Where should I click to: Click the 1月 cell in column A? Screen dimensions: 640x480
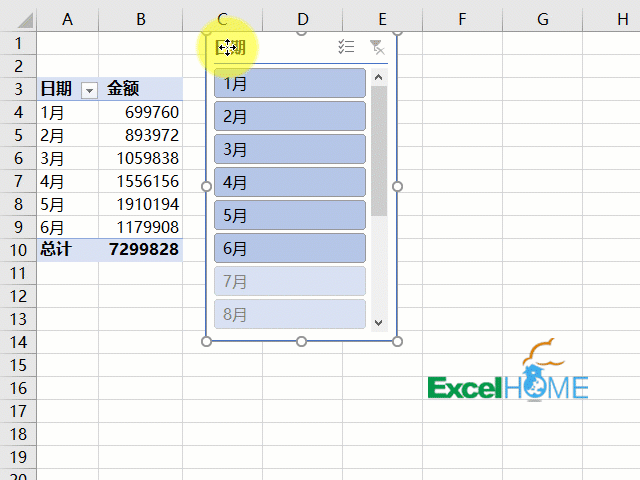pyautogui.click(x=67, y=112)
